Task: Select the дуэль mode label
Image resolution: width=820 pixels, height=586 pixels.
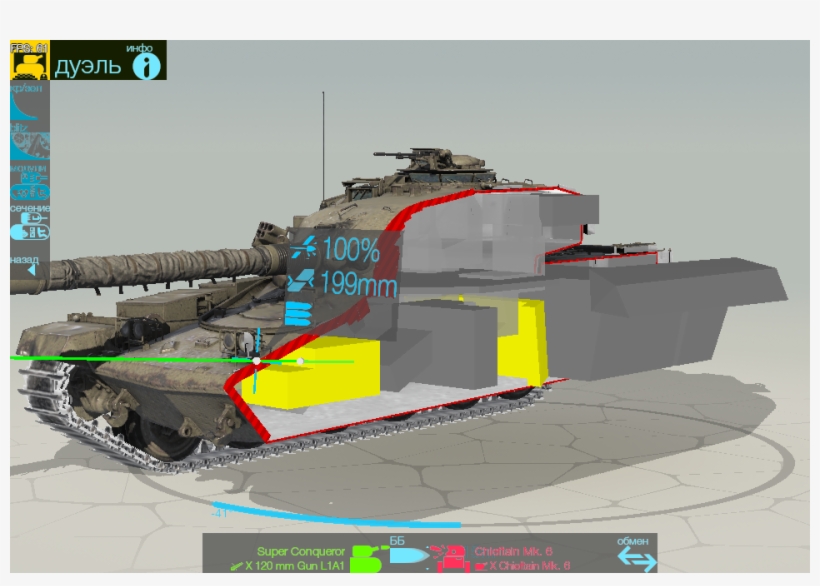Action: pos(87,66)
